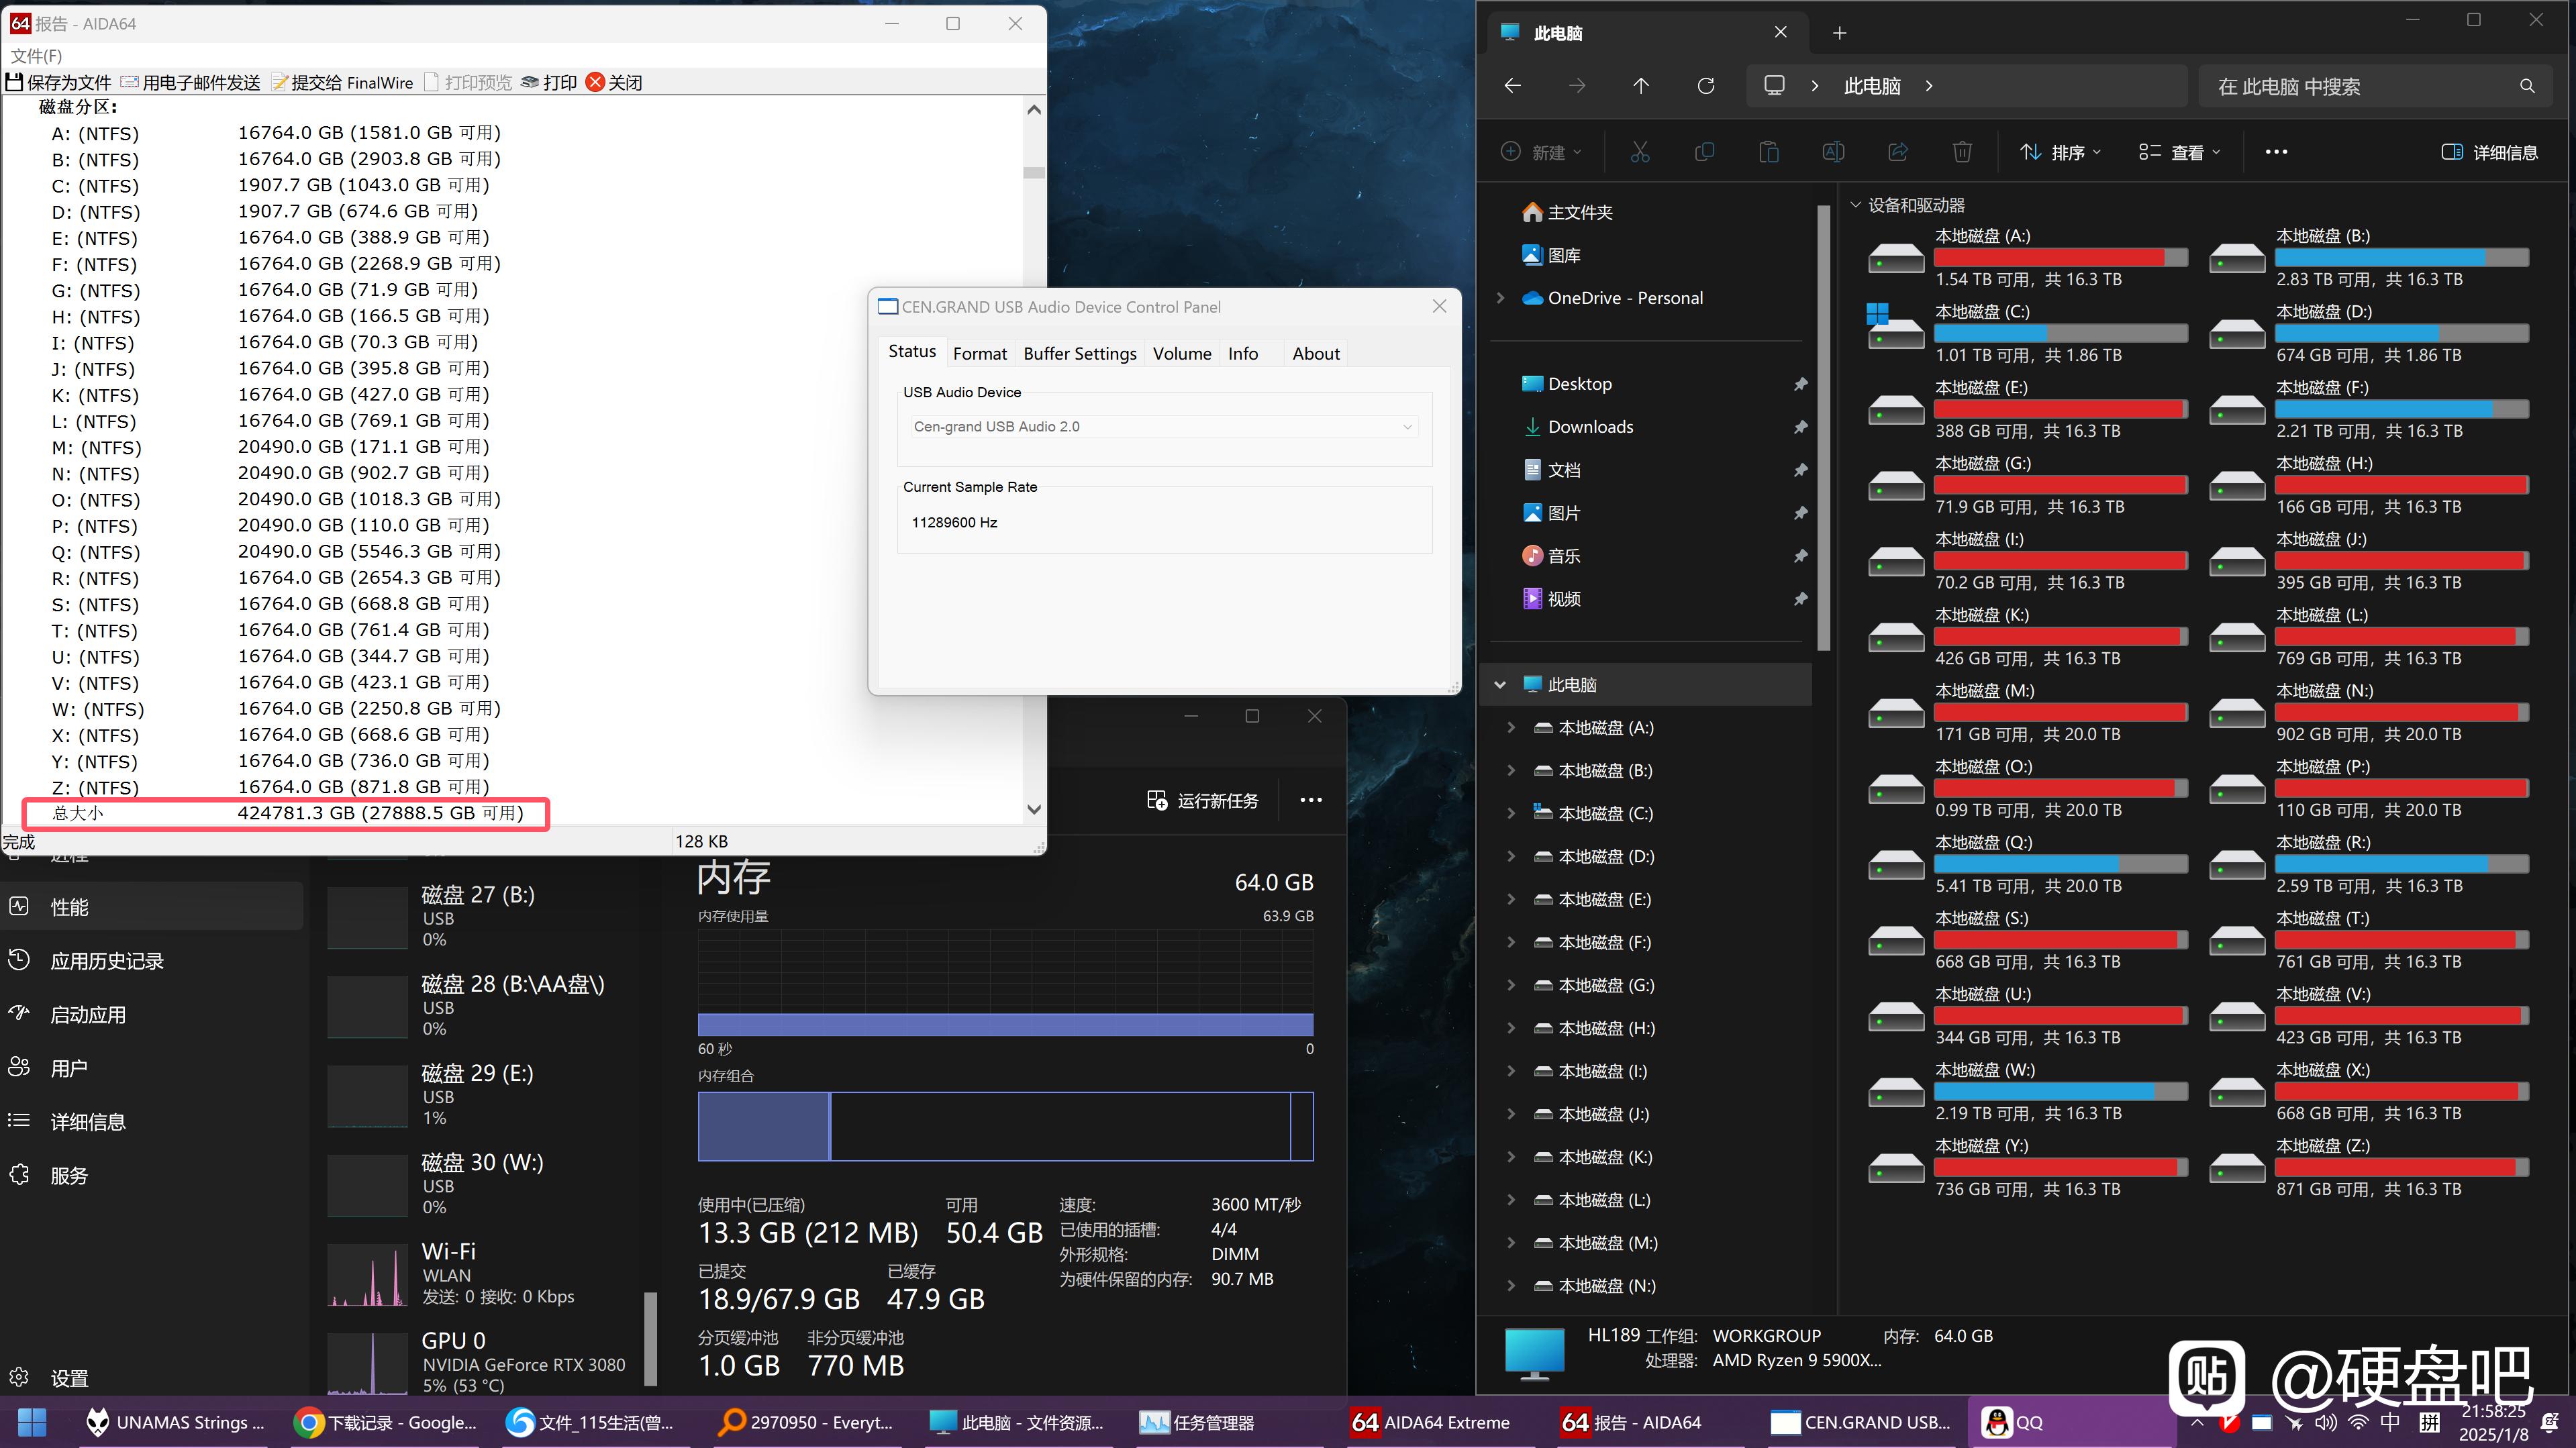
Task: Open the Info tab in CEN.GRAND panel
Action: click(x=1243, y=353)
